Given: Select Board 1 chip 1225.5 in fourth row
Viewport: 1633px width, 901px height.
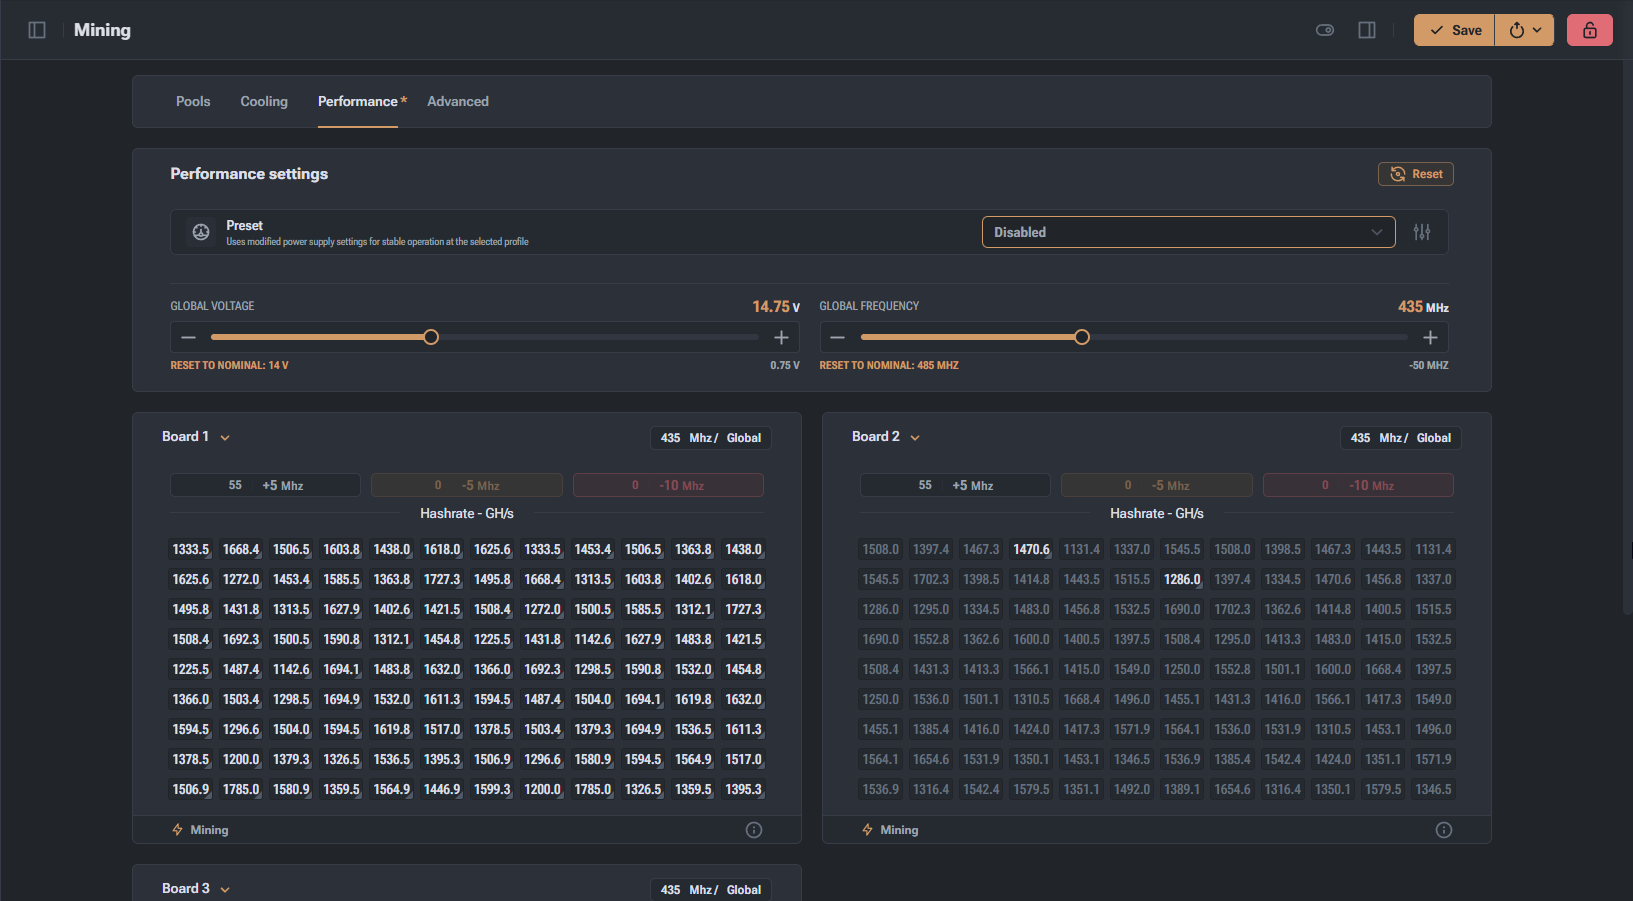Looking at the screenshot, I should [x=492, y=639].
